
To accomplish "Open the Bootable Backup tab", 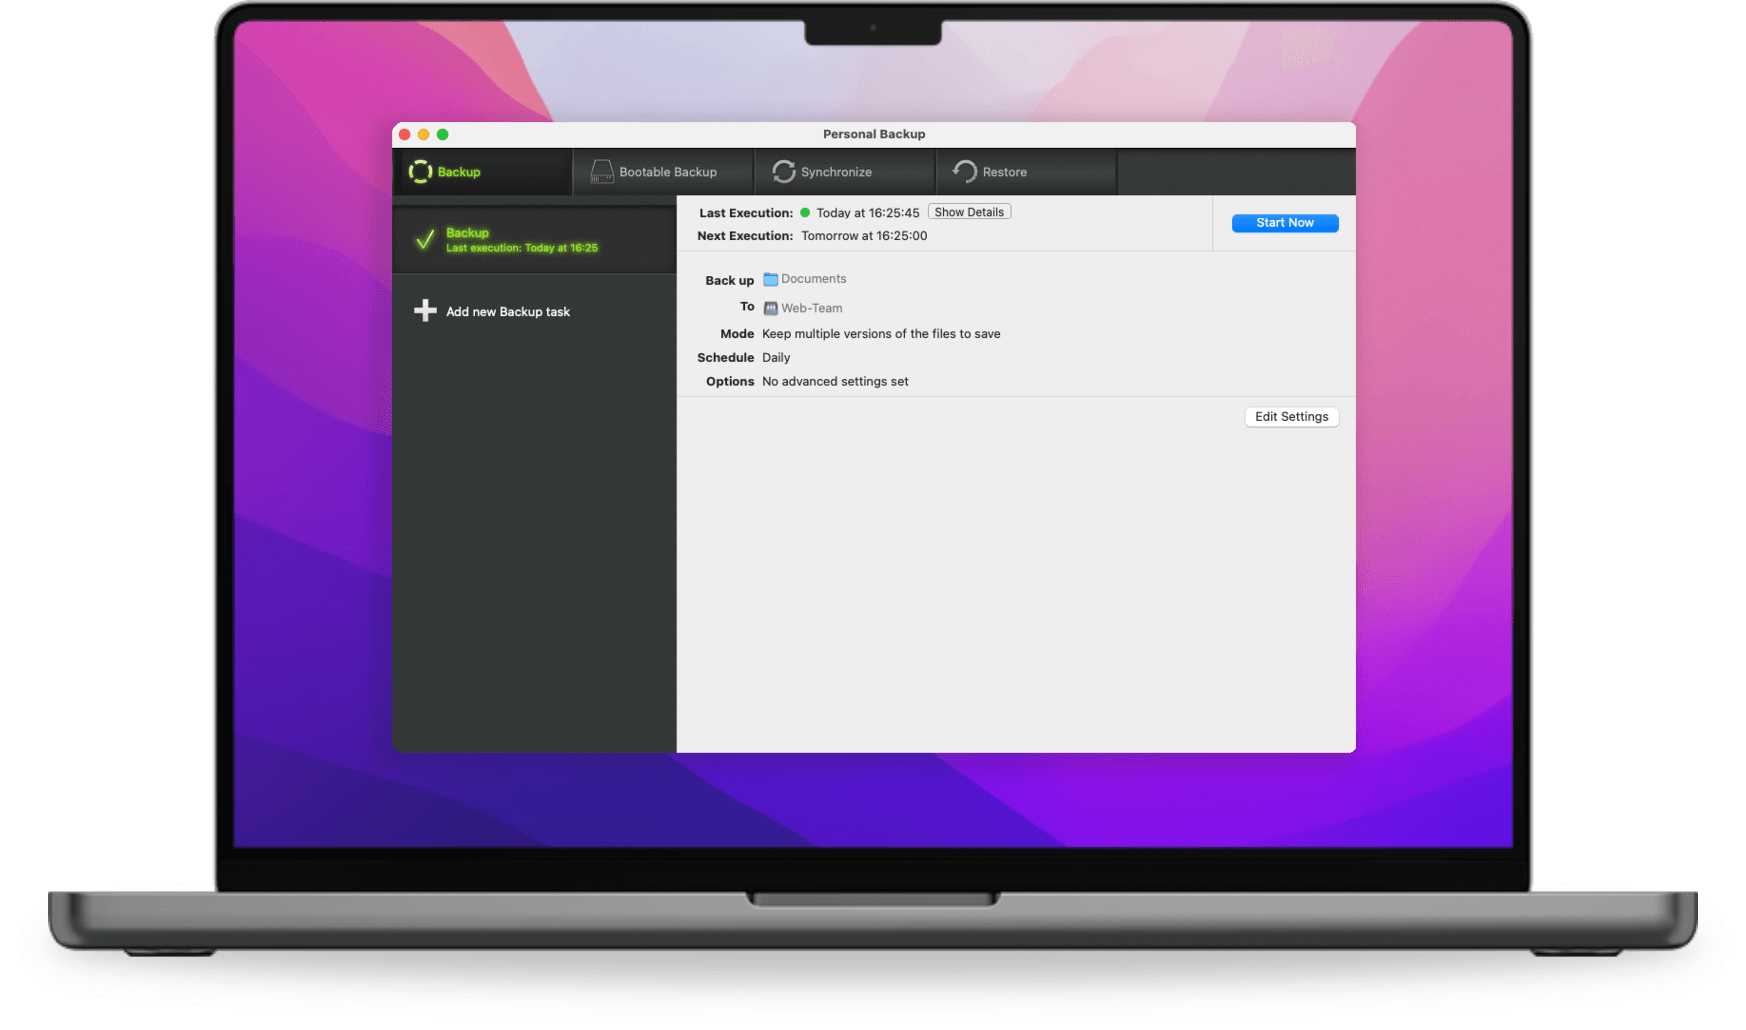I will pyautogui.click(x=664, y=172).
